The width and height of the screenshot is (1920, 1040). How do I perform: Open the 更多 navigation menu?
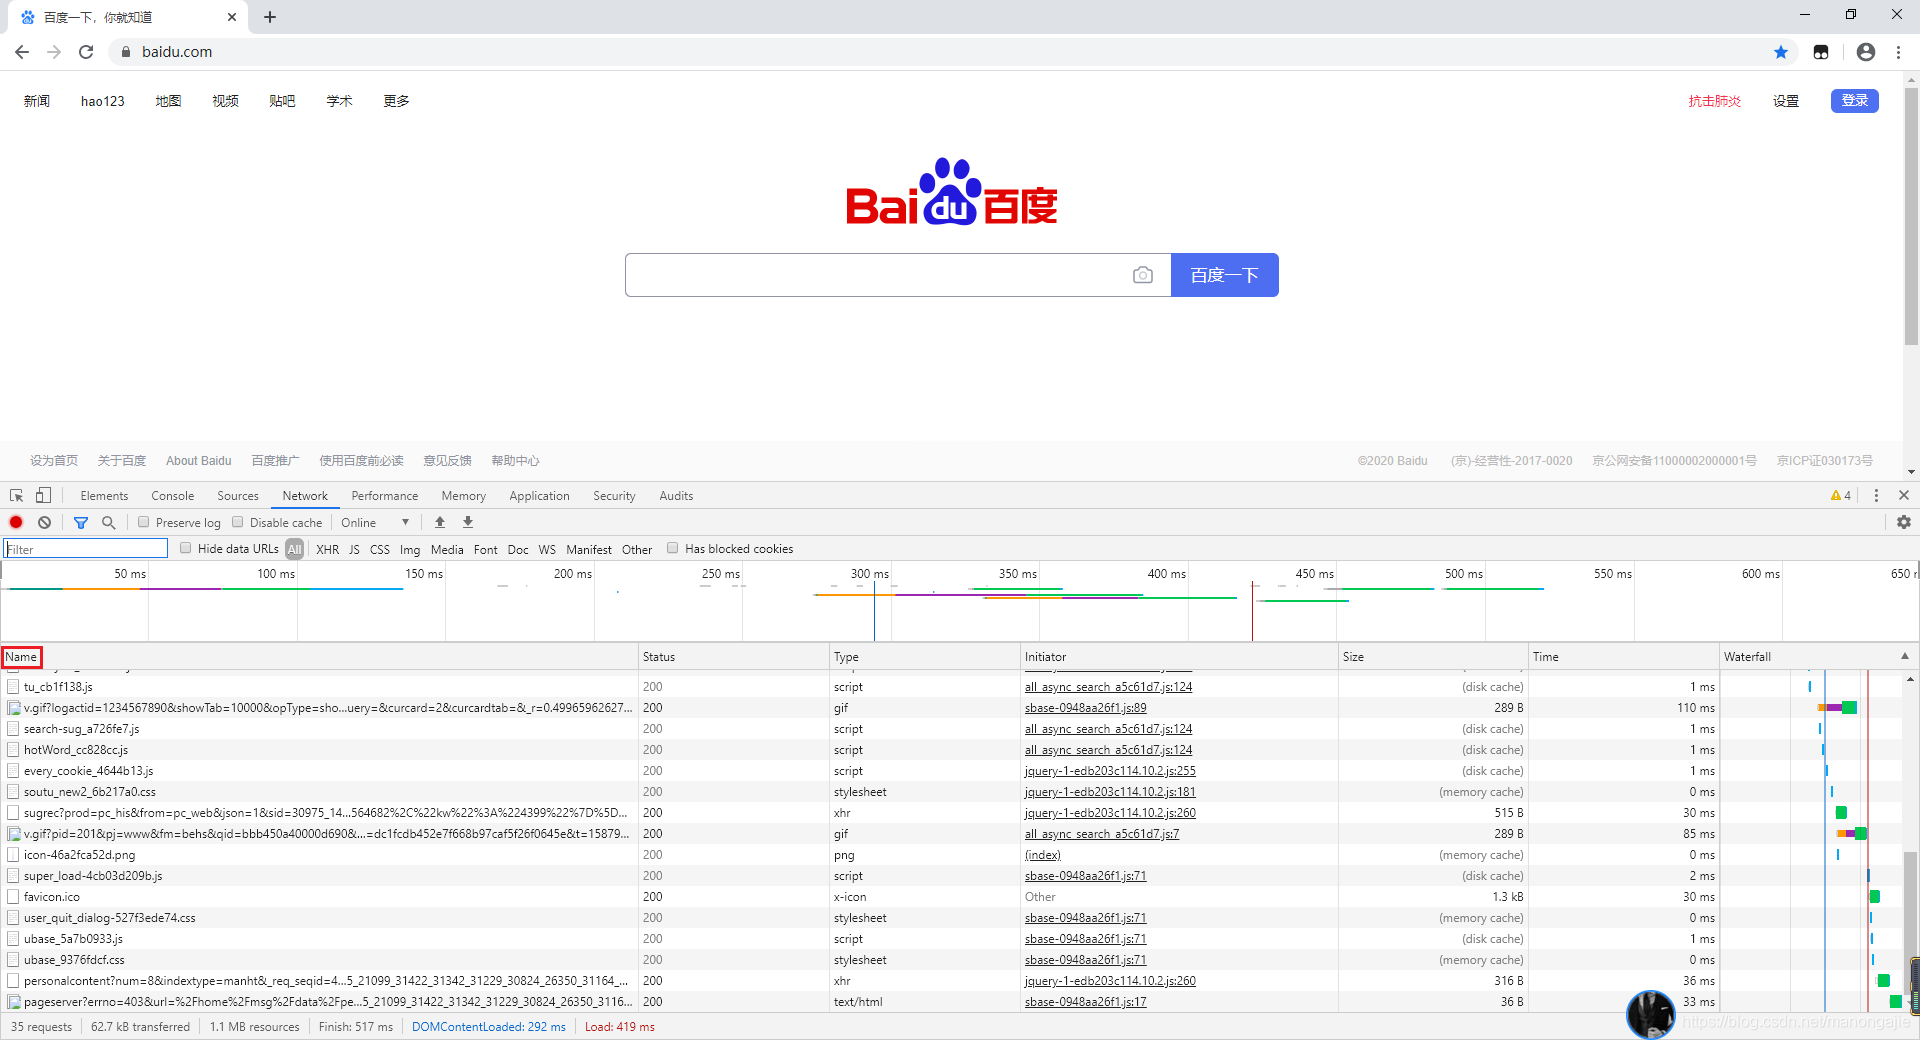[396, 101]
